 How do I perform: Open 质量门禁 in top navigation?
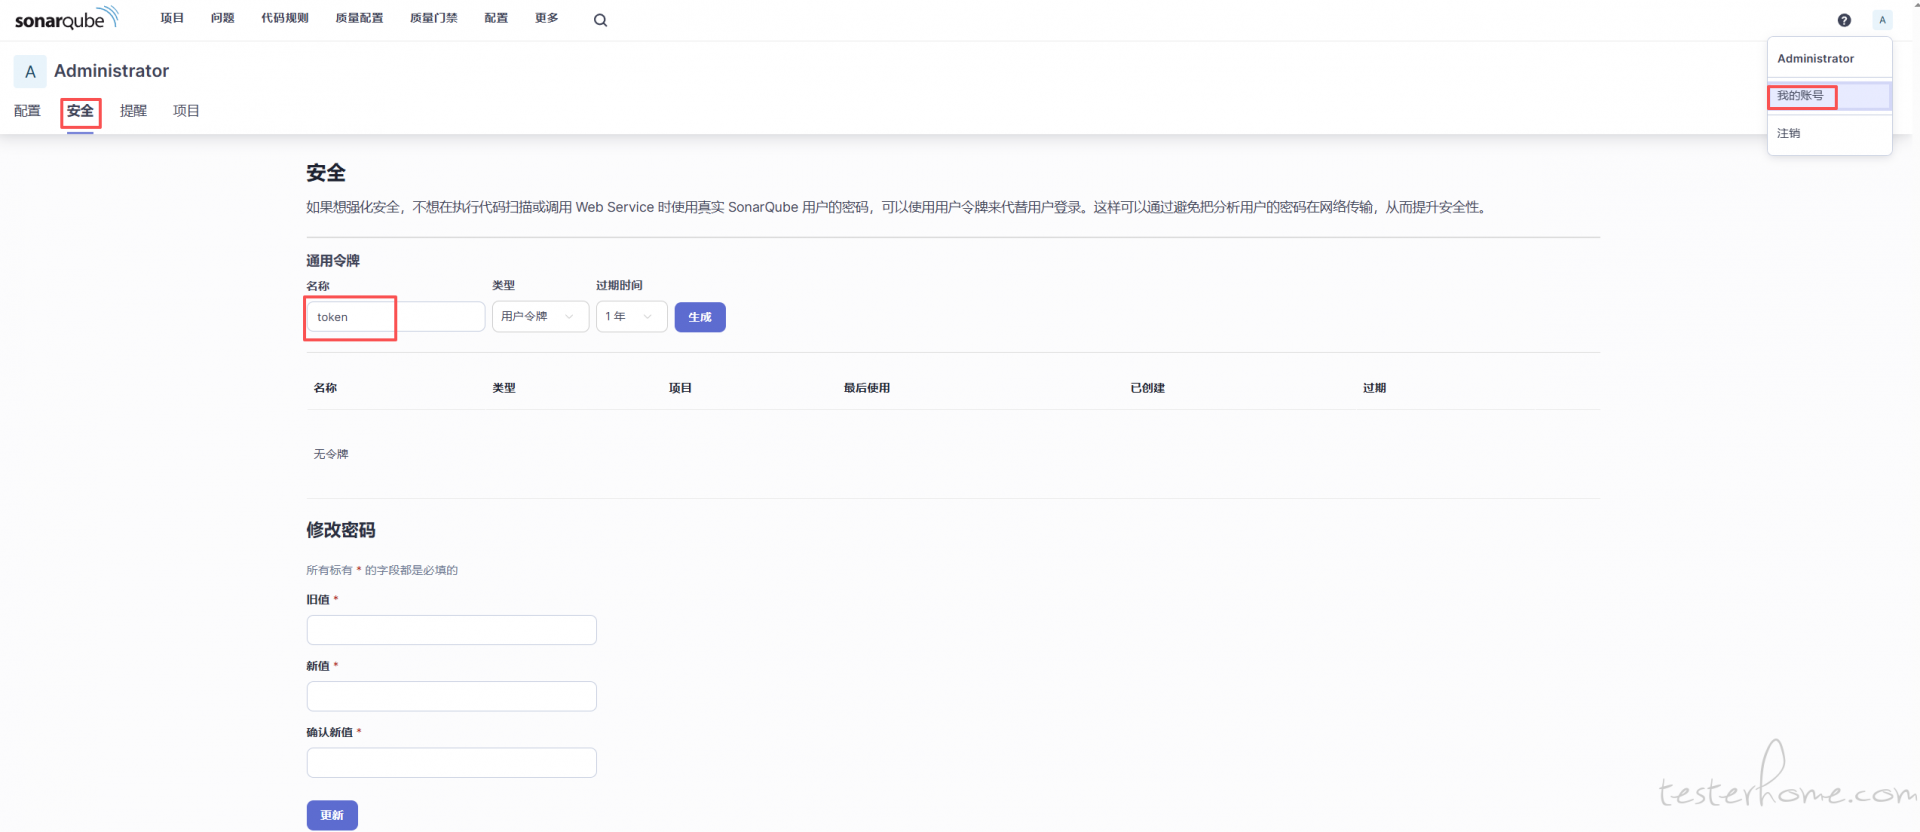point(433,19)
